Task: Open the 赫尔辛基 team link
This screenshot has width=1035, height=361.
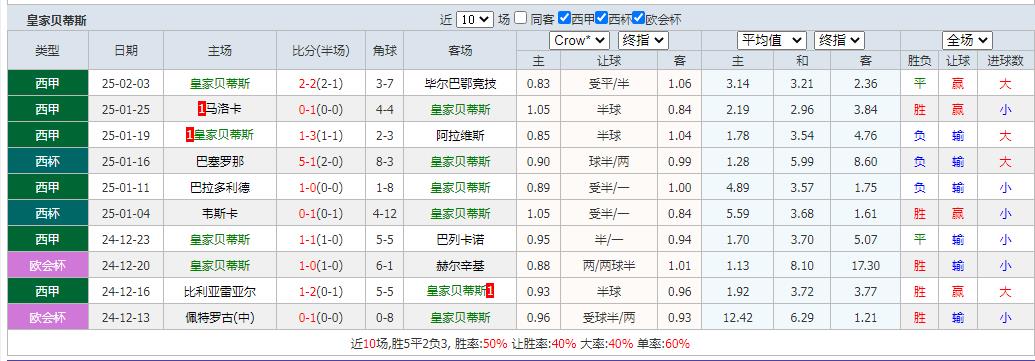Action: [x=460, y=265]
